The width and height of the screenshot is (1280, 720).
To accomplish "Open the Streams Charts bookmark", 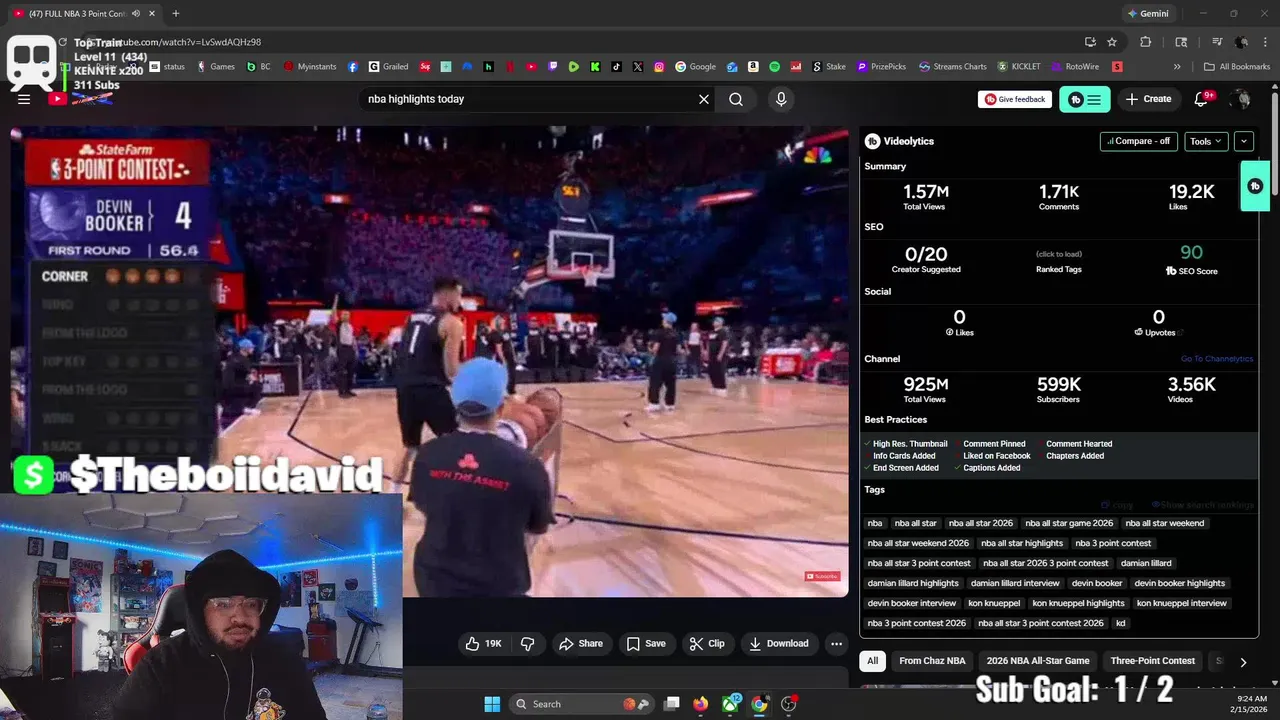I will coord(952,67).
